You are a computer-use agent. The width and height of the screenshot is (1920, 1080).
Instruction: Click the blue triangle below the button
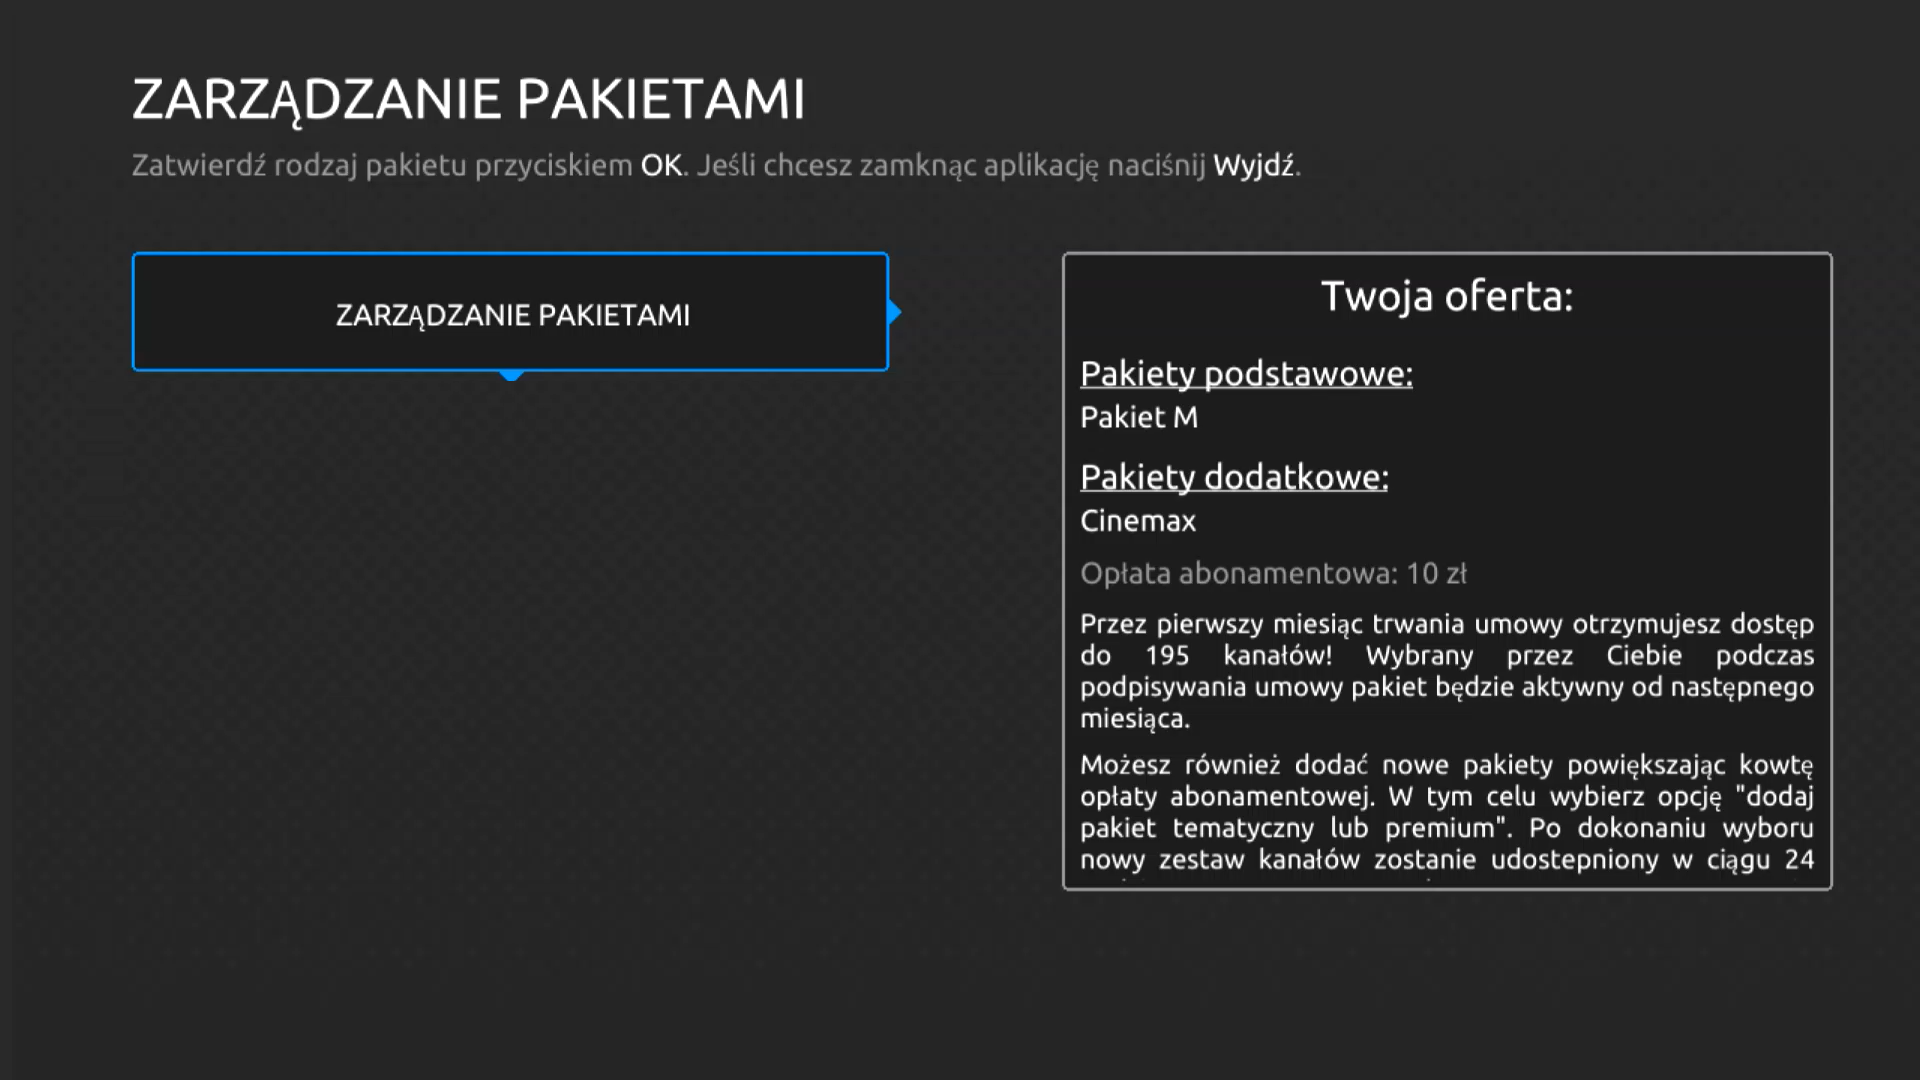511,376
